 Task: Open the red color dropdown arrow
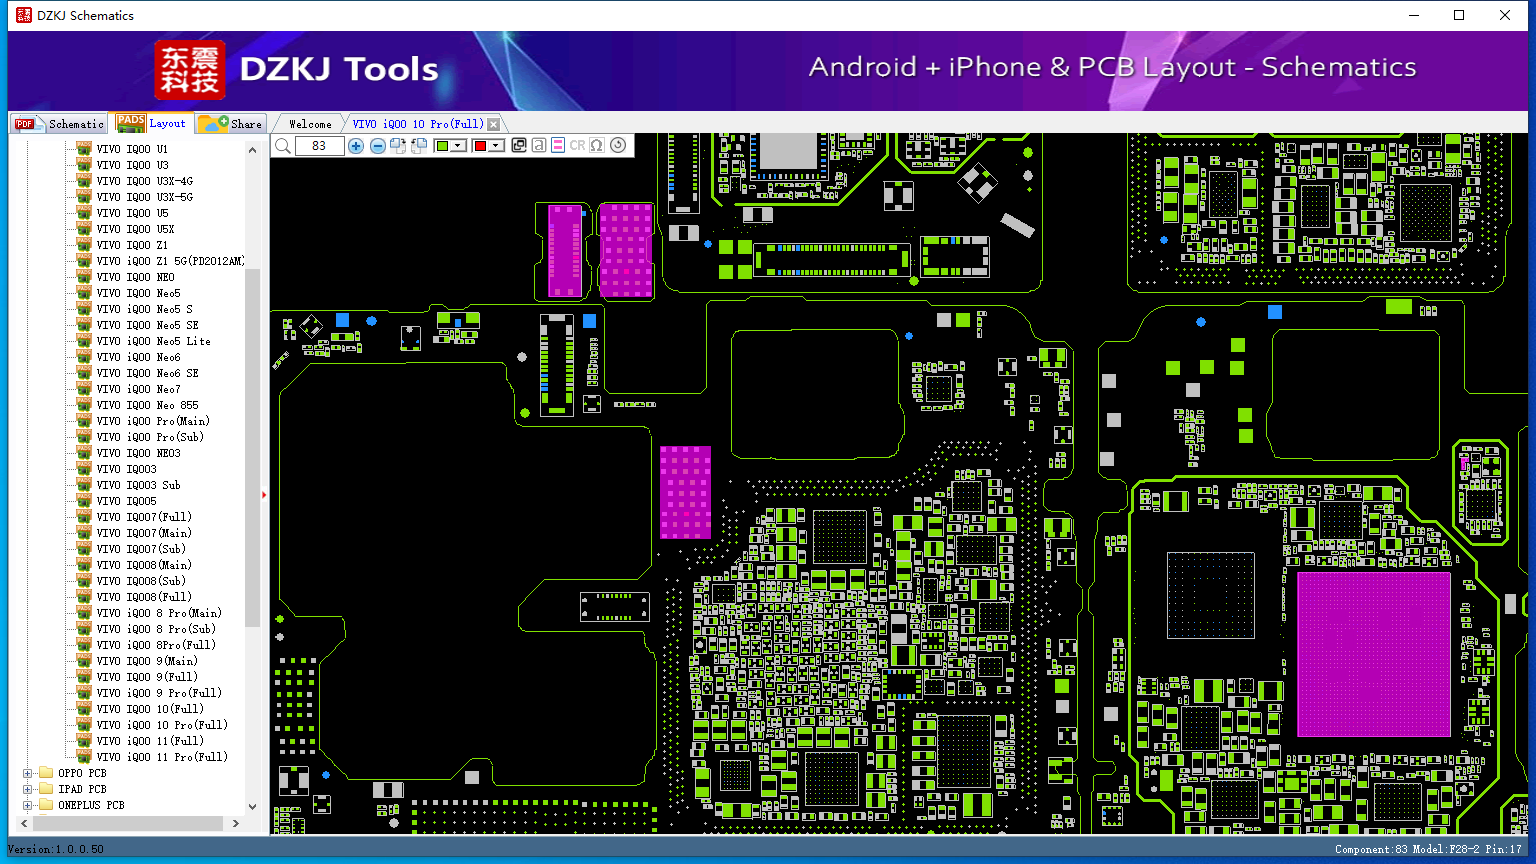tap(496, 146)
